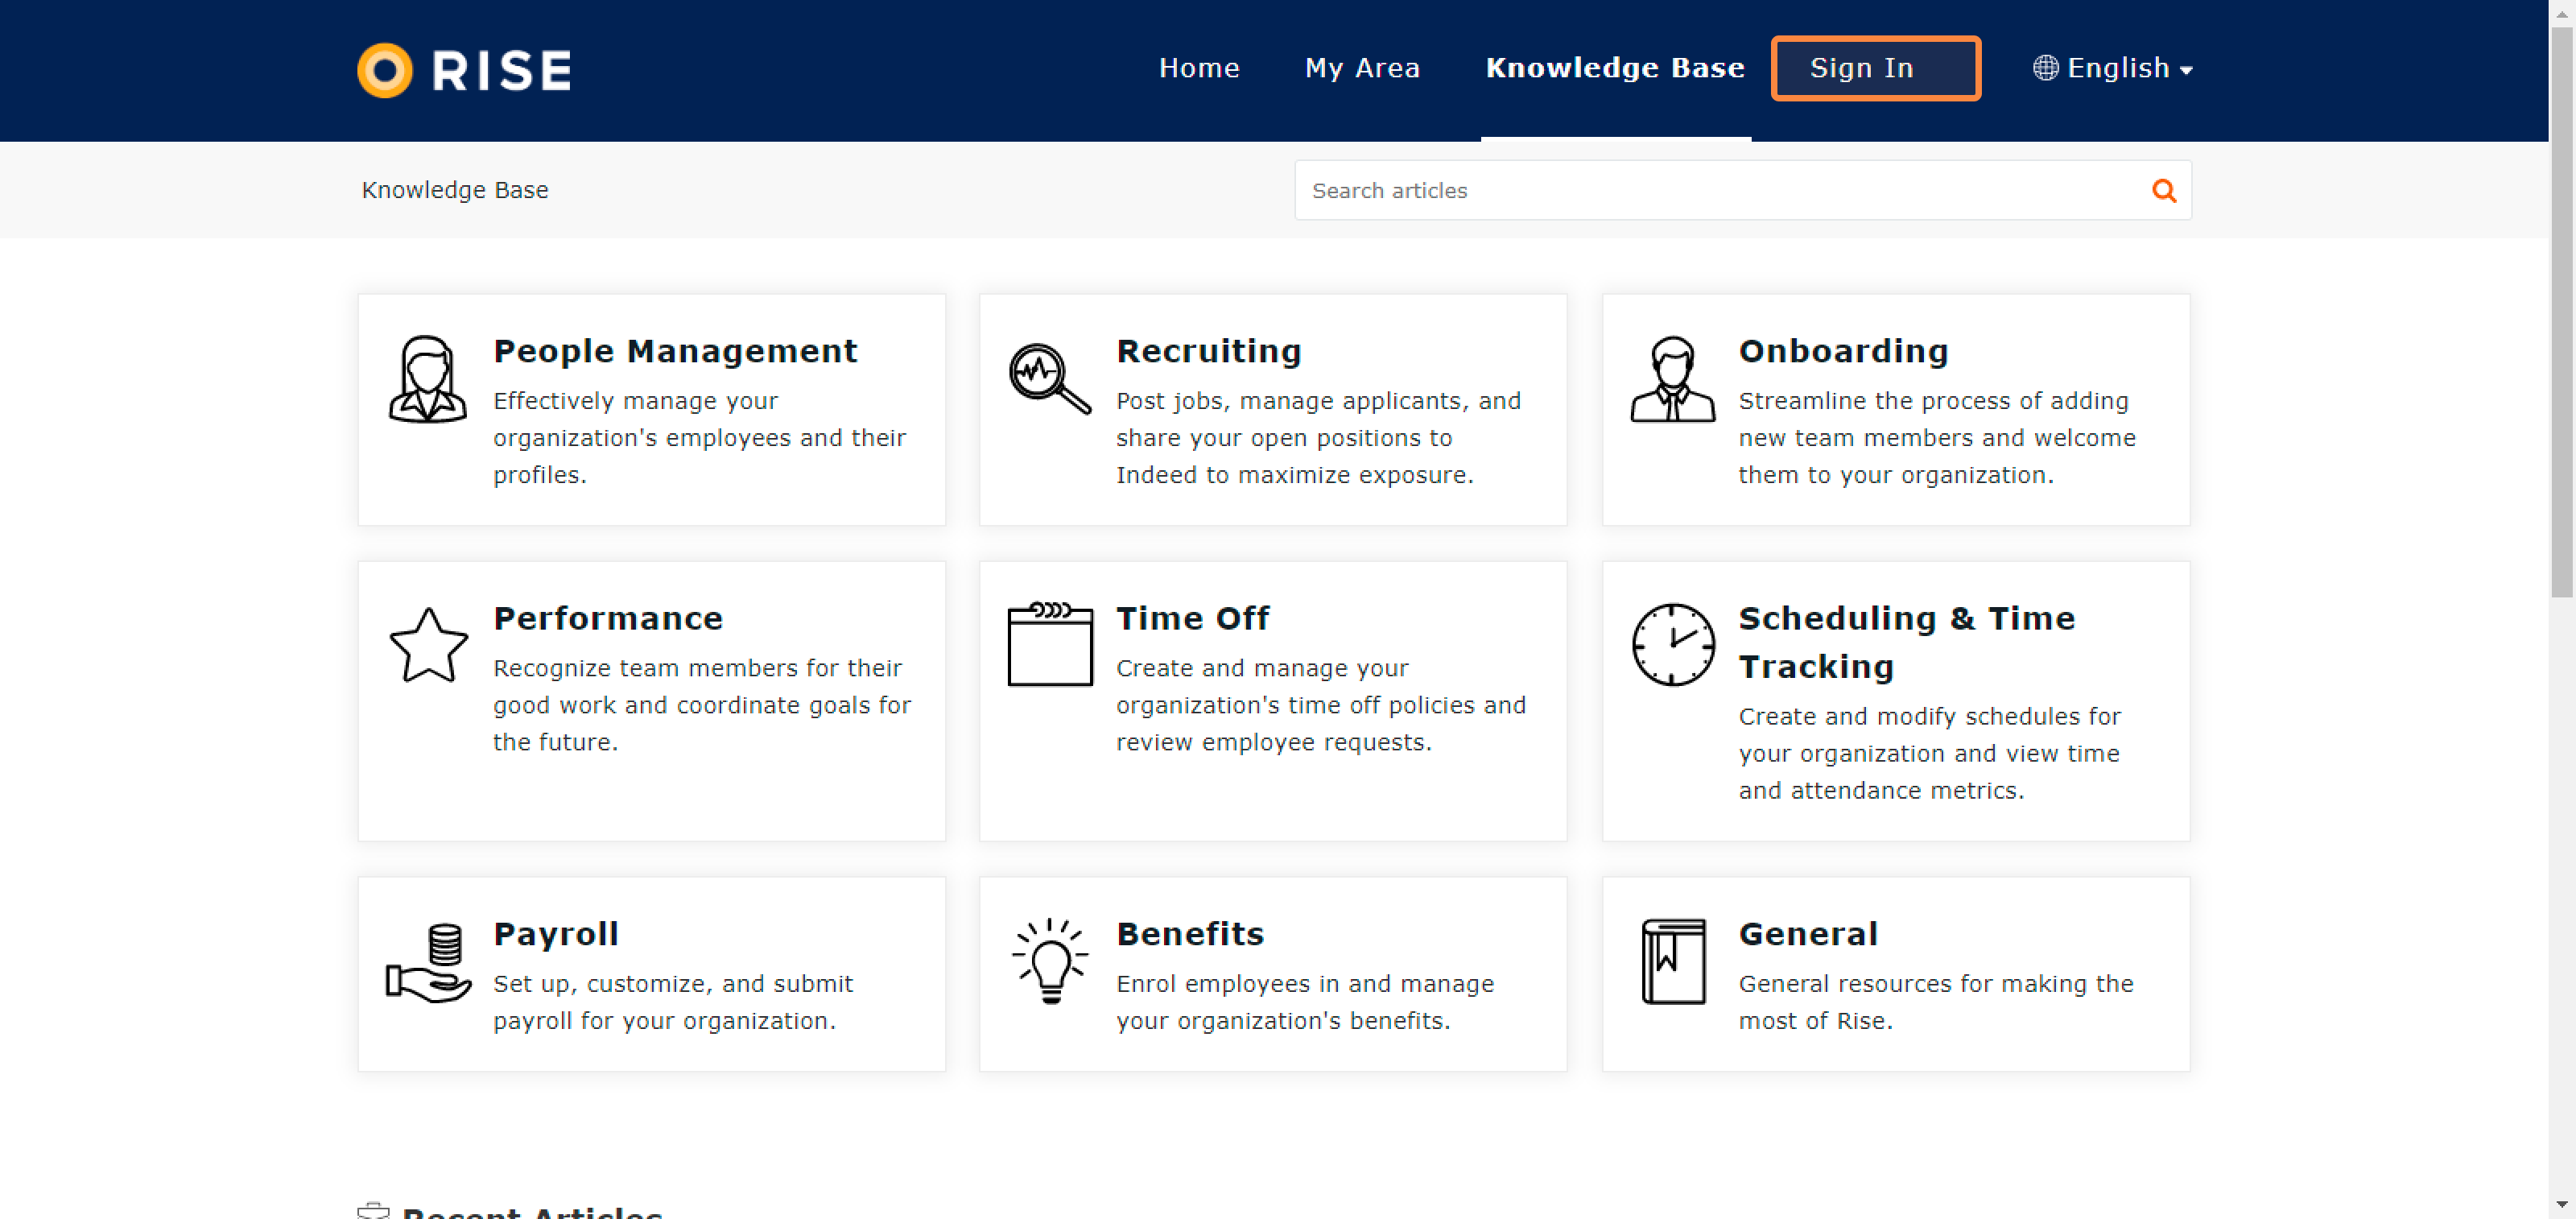
Task: Click the General book icon
Action: tap(1673, 961)
